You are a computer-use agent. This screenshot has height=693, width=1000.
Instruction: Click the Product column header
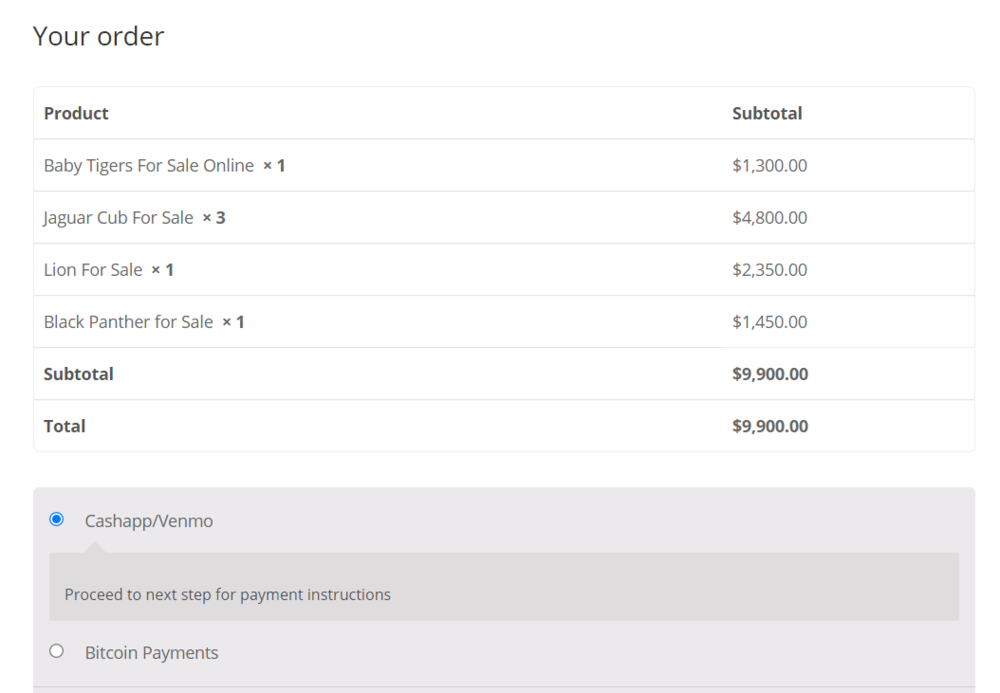tap(76, 114)
